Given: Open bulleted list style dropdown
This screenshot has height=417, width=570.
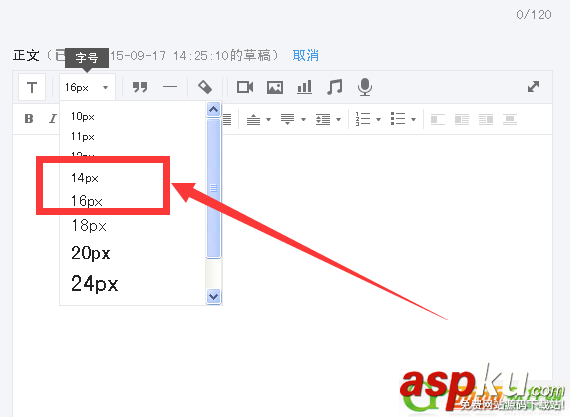Looking at the screenshot, I should point(413,119).
